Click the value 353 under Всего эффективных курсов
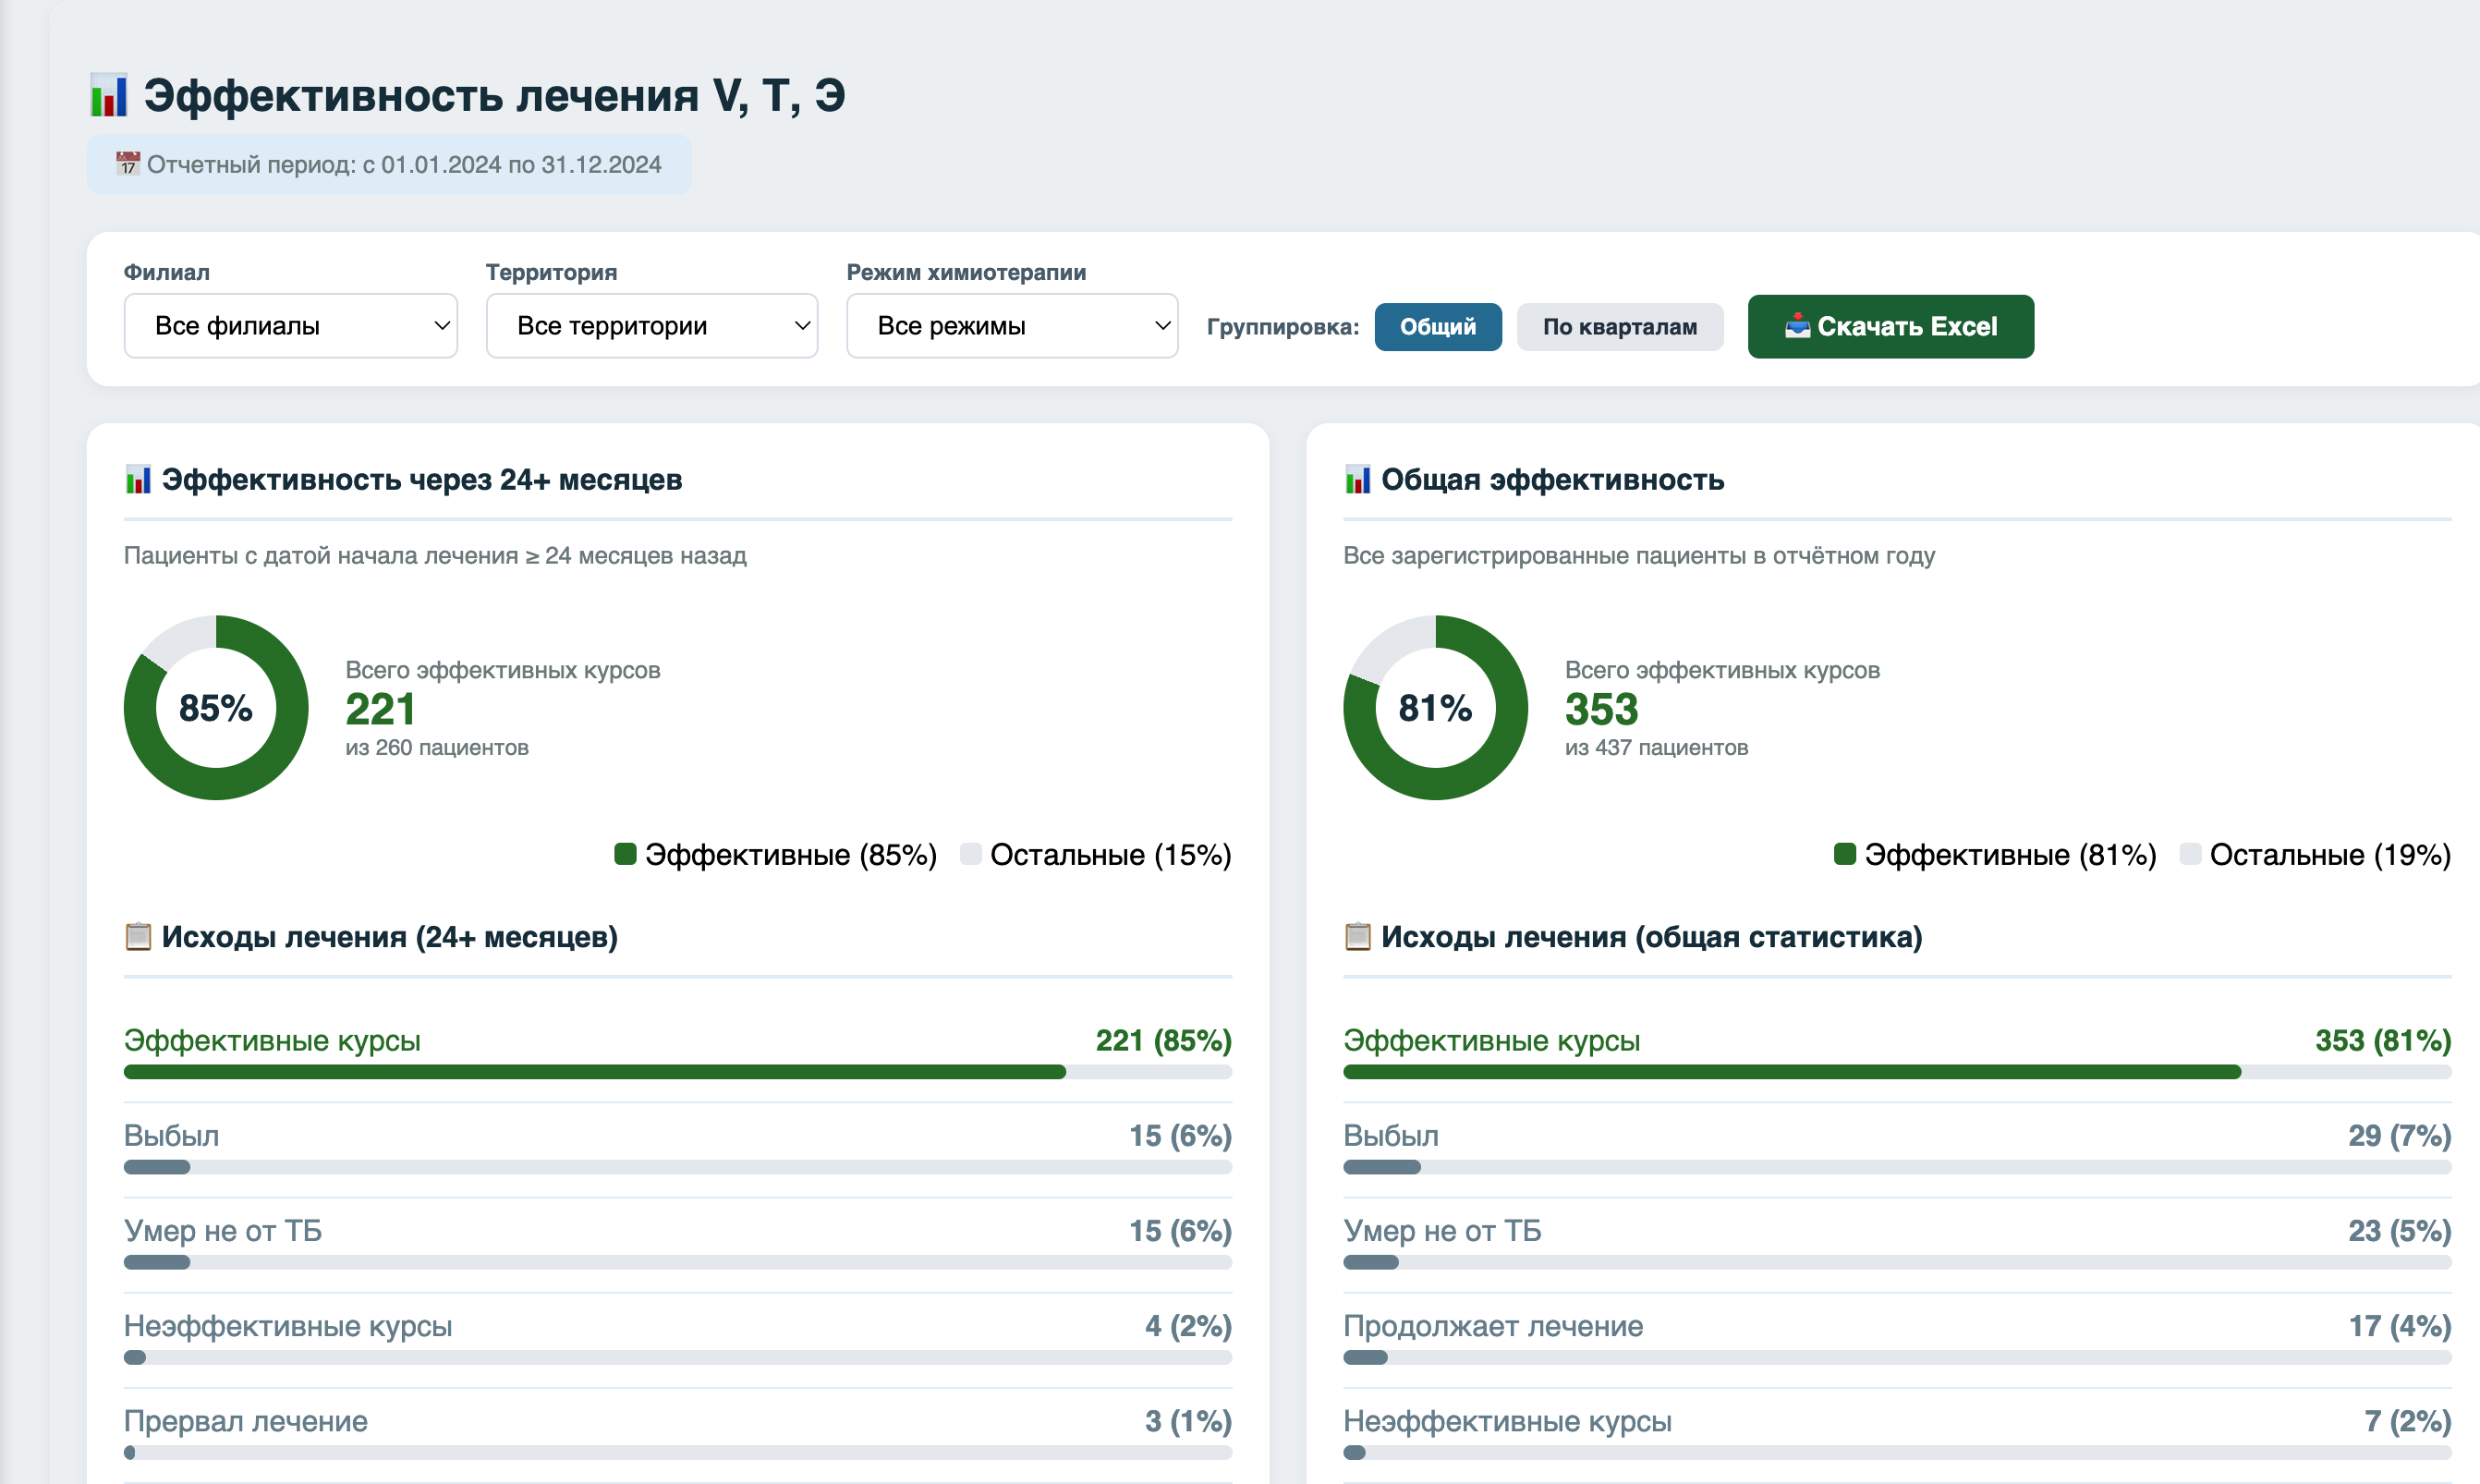This screenshot has width=2480, height=1484. [x=1601, y=710]
